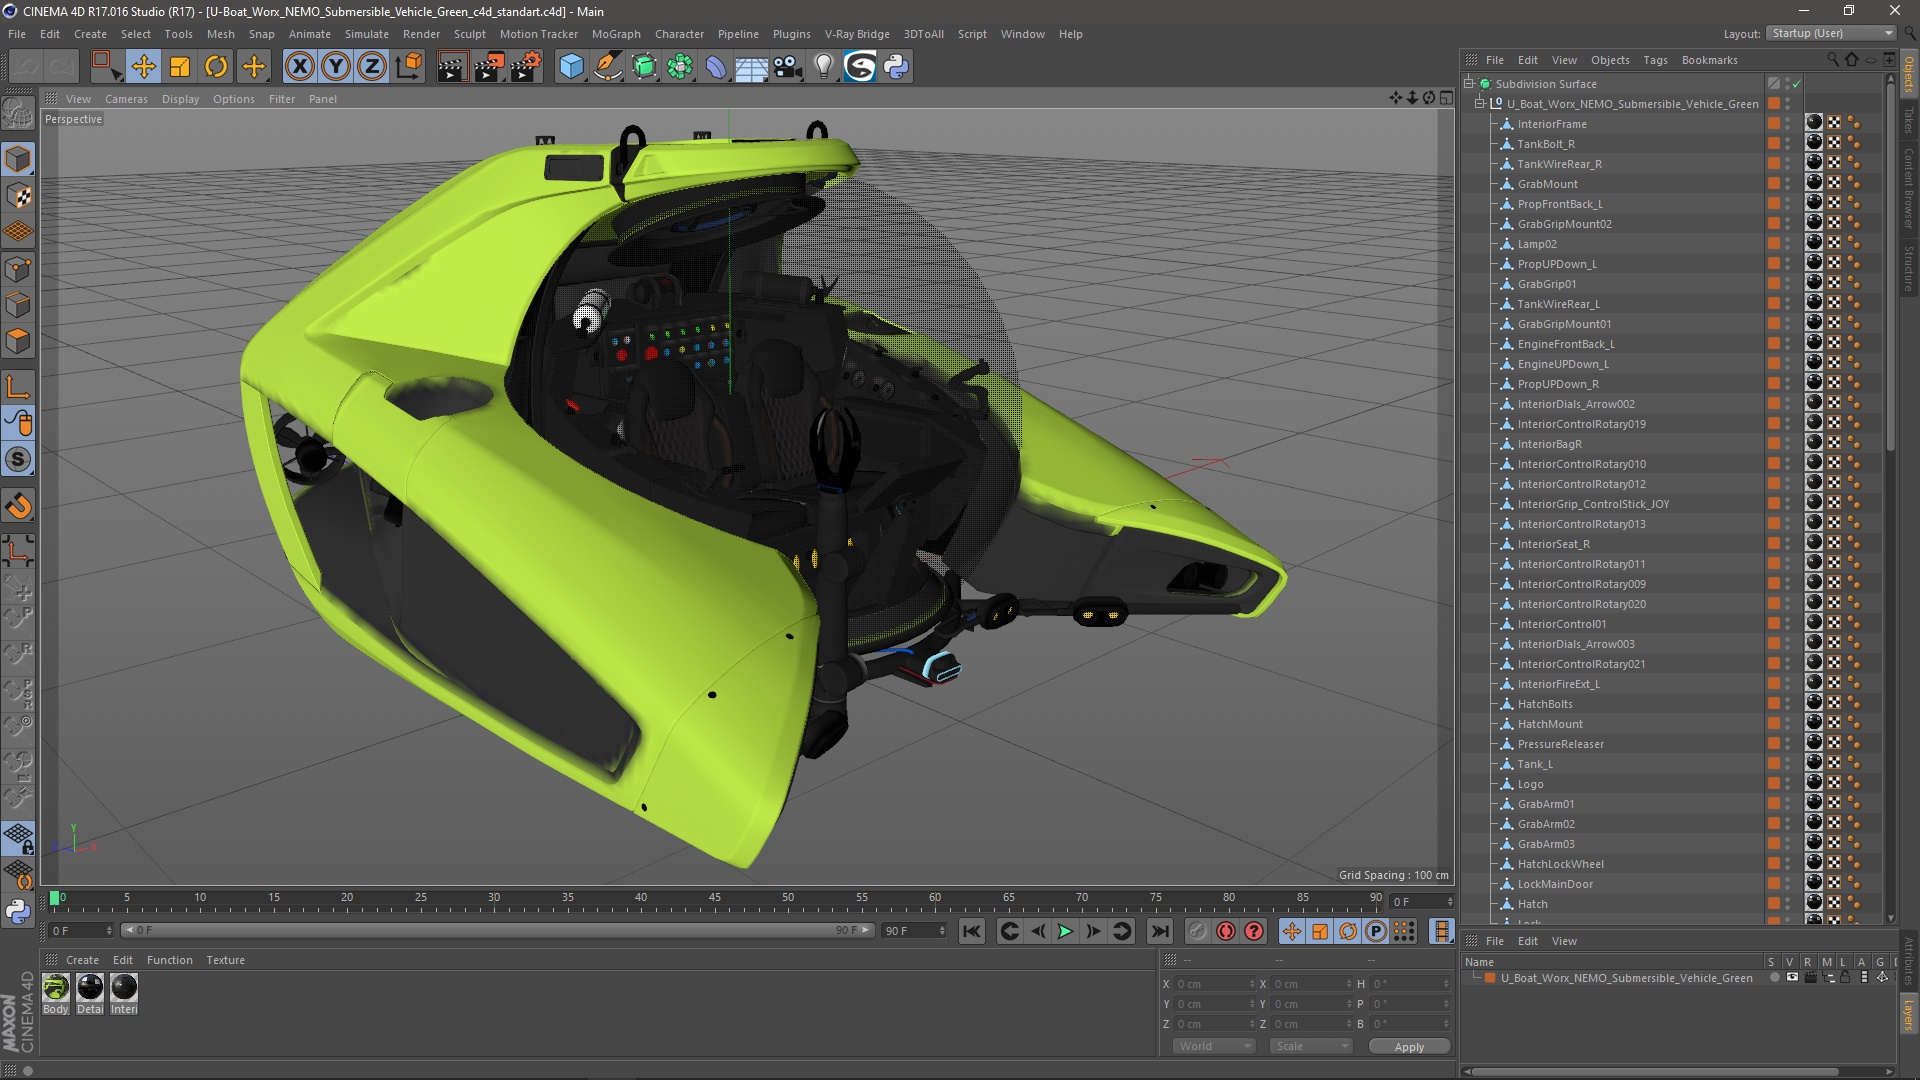Select the Body material thumbnail
This screenshot has width=1920, height=1080.
tap(56, 988)
